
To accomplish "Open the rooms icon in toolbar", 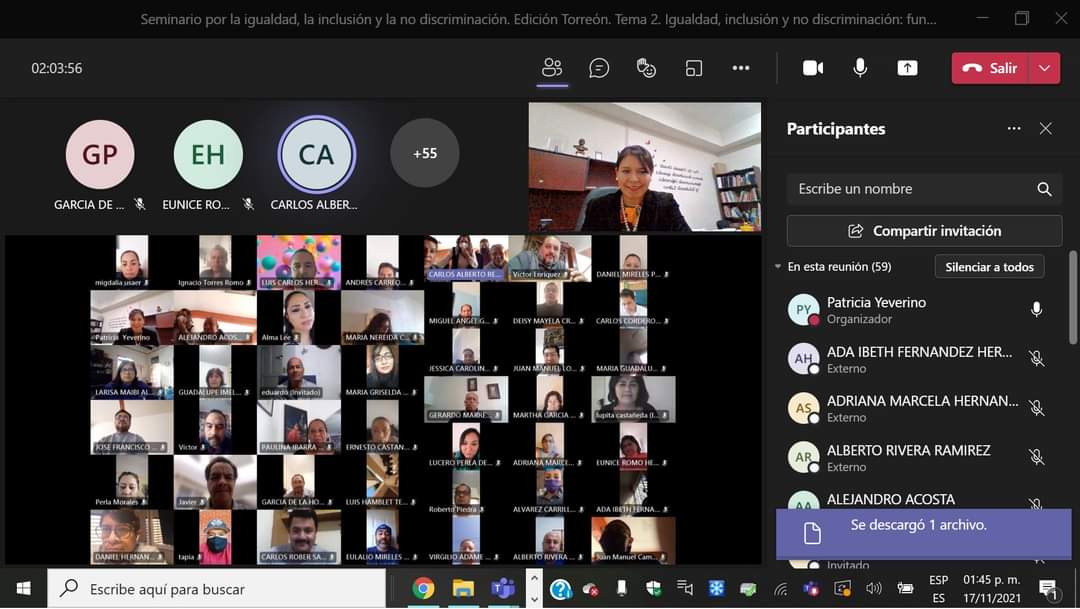I will tap(694, 68).
